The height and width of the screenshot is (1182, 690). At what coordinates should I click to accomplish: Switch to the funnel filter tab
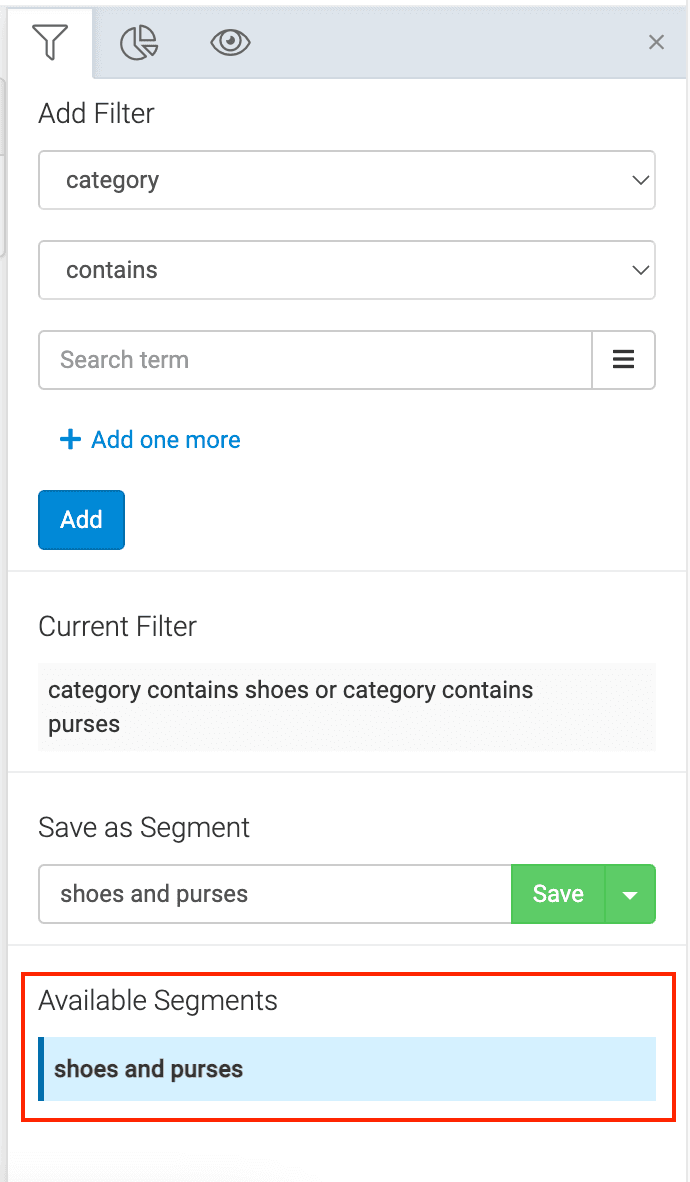49,42
